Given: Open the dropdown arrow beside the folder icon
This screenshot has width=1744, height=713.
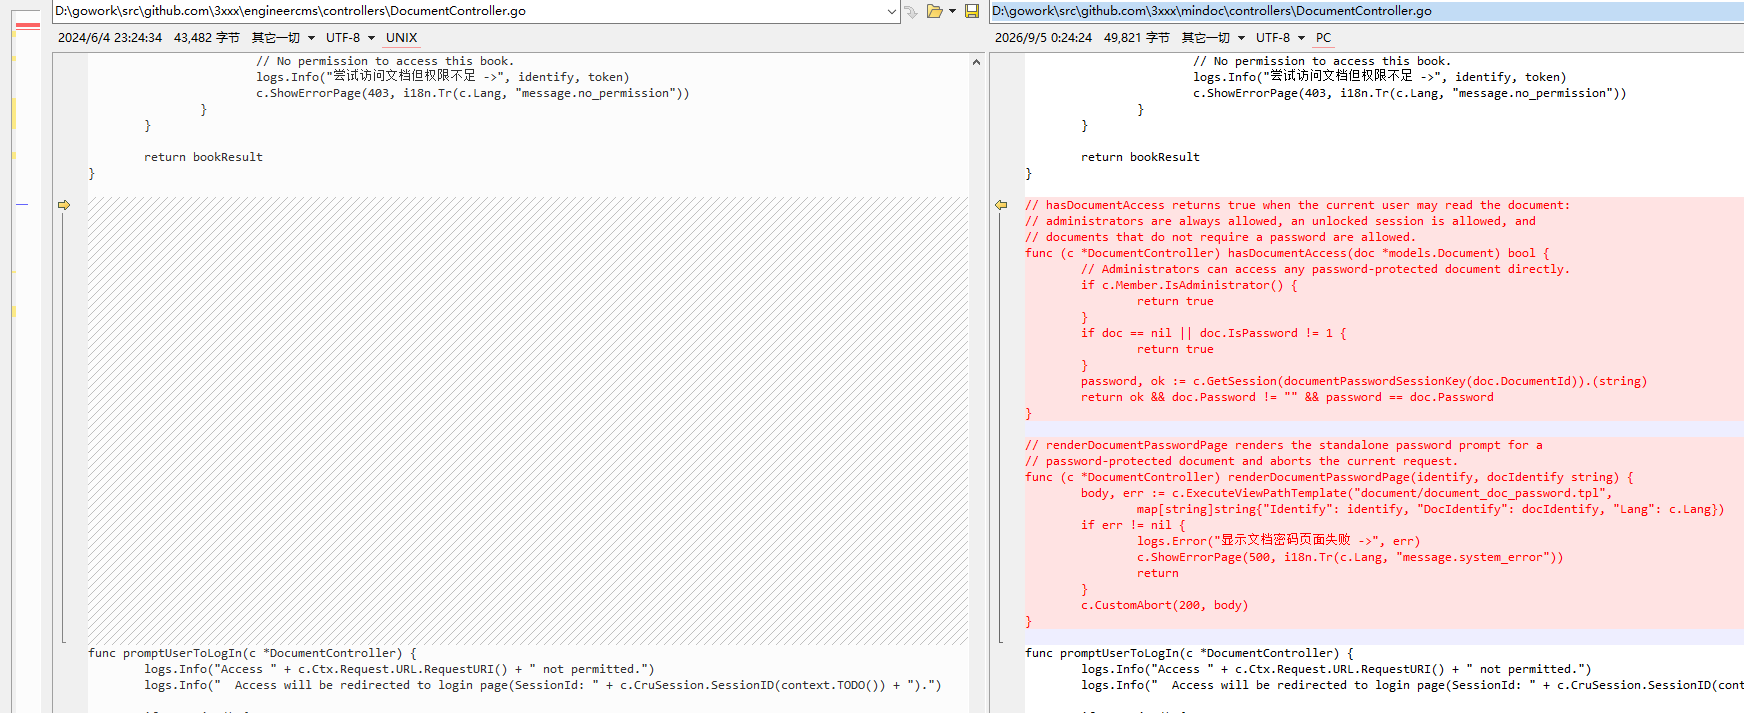Looking at the screenshot, I should (952, 11).
